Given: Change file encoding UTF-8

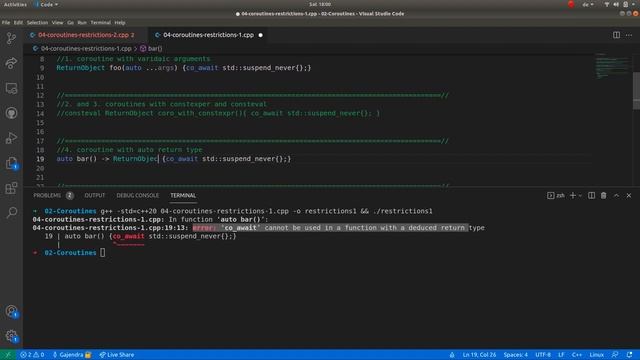Looking at the screenshot, I should (x=543, y=355).
